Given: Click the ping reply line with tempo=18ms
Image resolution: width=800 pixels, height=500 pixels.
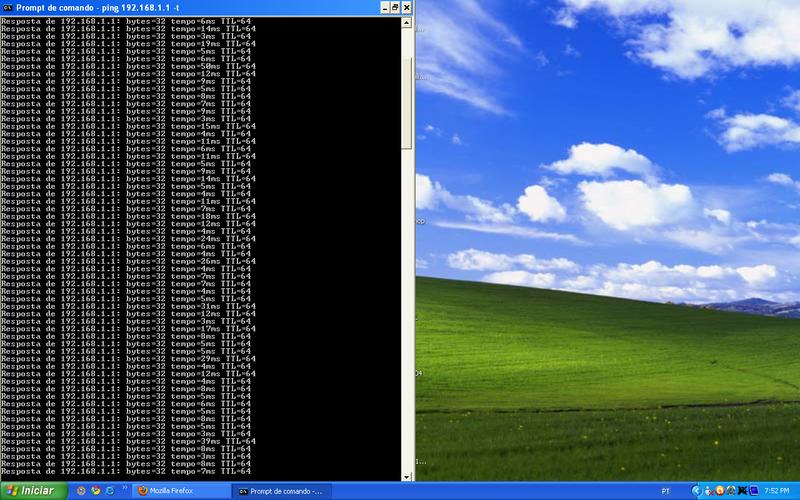Looking at the screenshot, I should [x=129, y=216].
